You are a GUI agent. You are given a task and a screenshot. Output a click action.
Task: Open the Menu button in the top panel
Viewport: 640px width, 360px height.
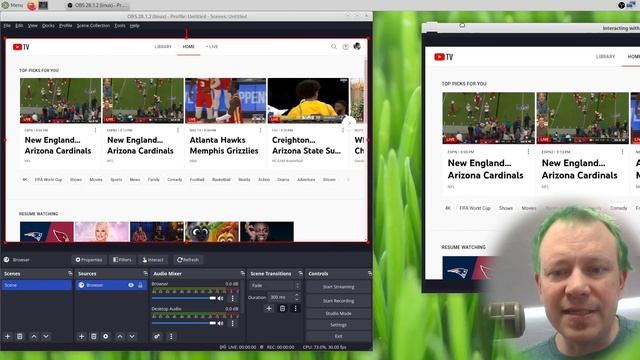(x=12, y=5)
